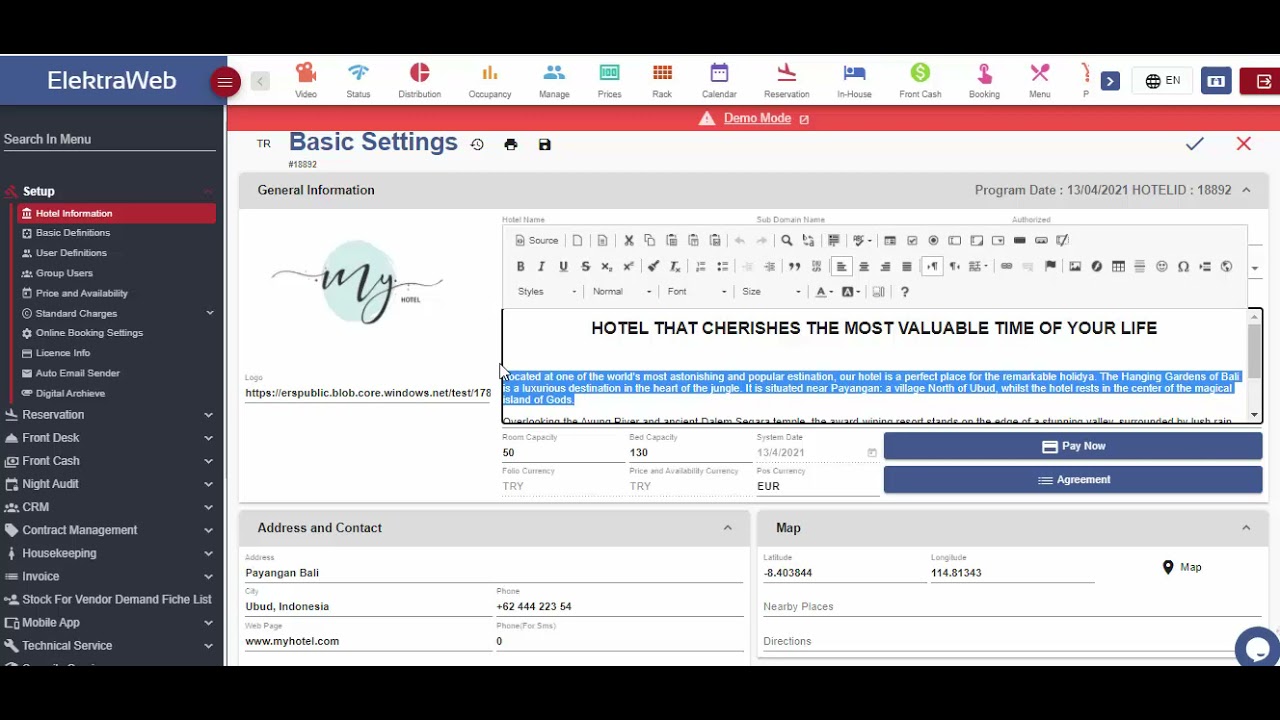
Task: Open the In-House bed icon
Action: click(854, 80)
